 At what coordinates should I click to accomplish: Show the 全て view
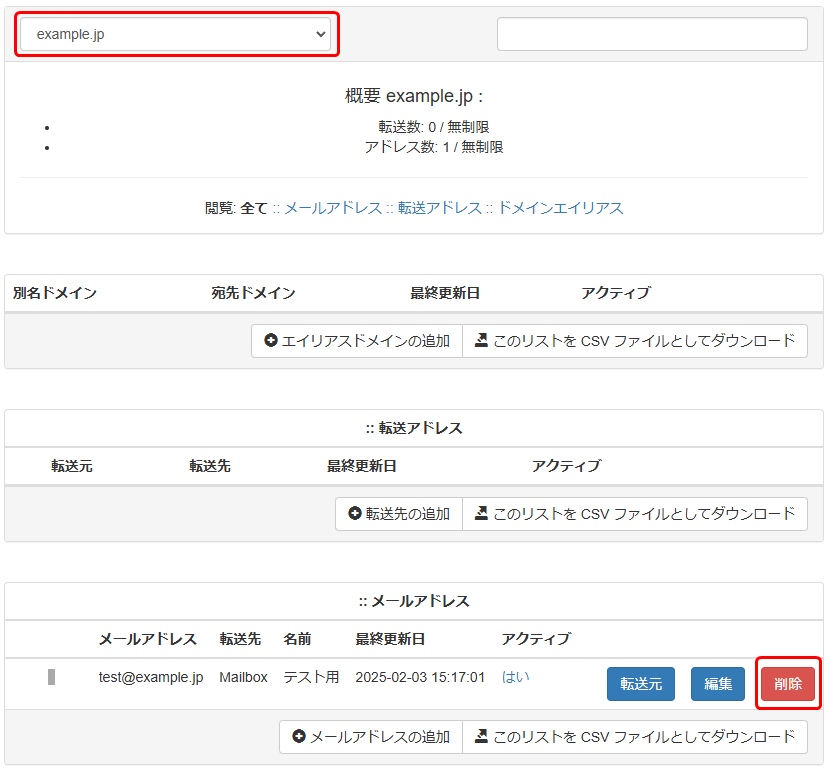[254, 208]
